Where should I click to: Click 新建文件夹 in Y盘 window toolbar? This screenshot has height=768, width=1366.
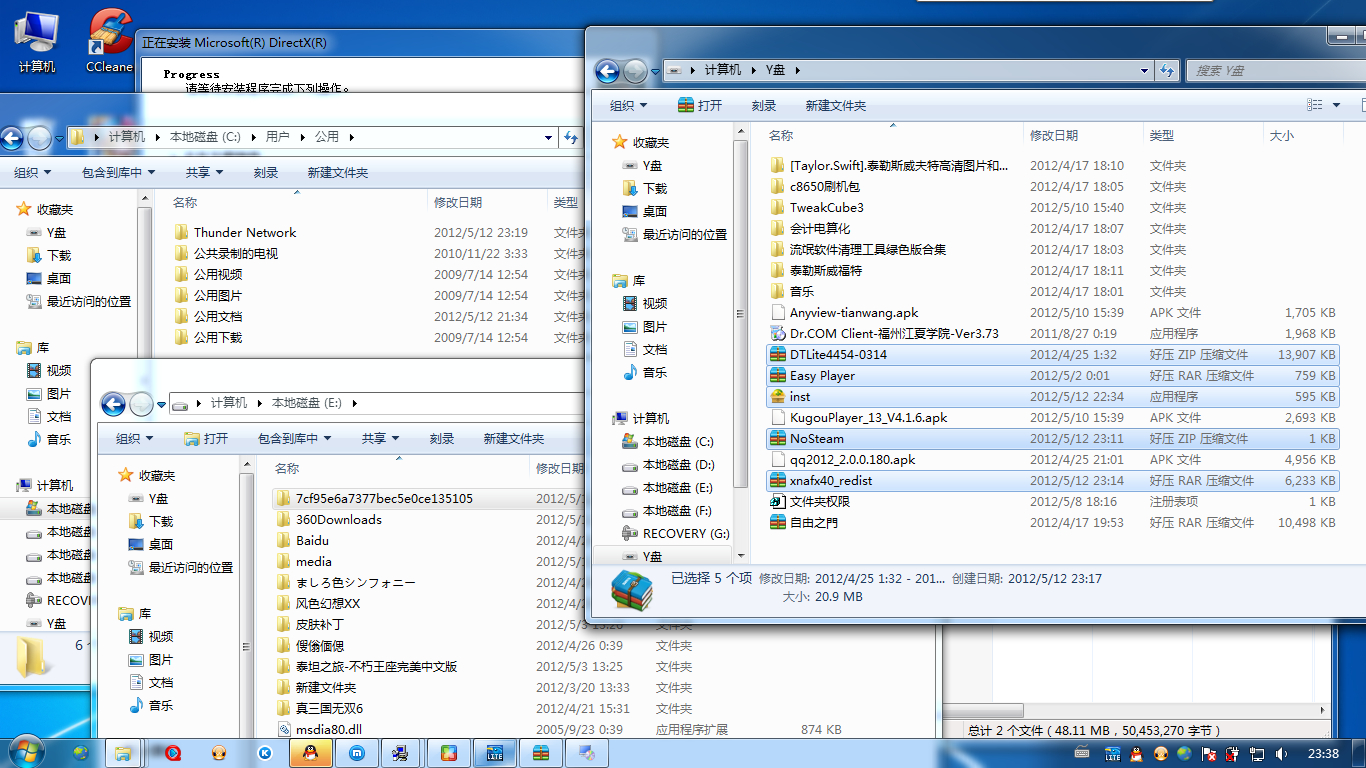point(836,105)
